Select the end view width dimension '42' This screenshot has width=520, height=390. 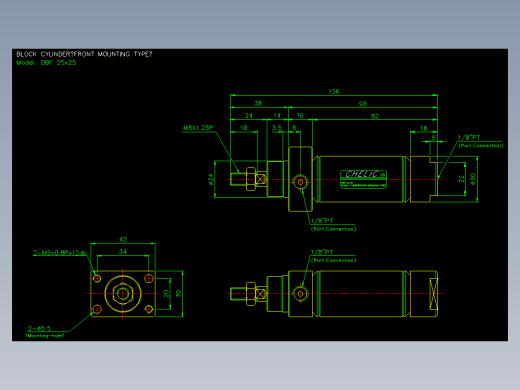pos(123,239)
